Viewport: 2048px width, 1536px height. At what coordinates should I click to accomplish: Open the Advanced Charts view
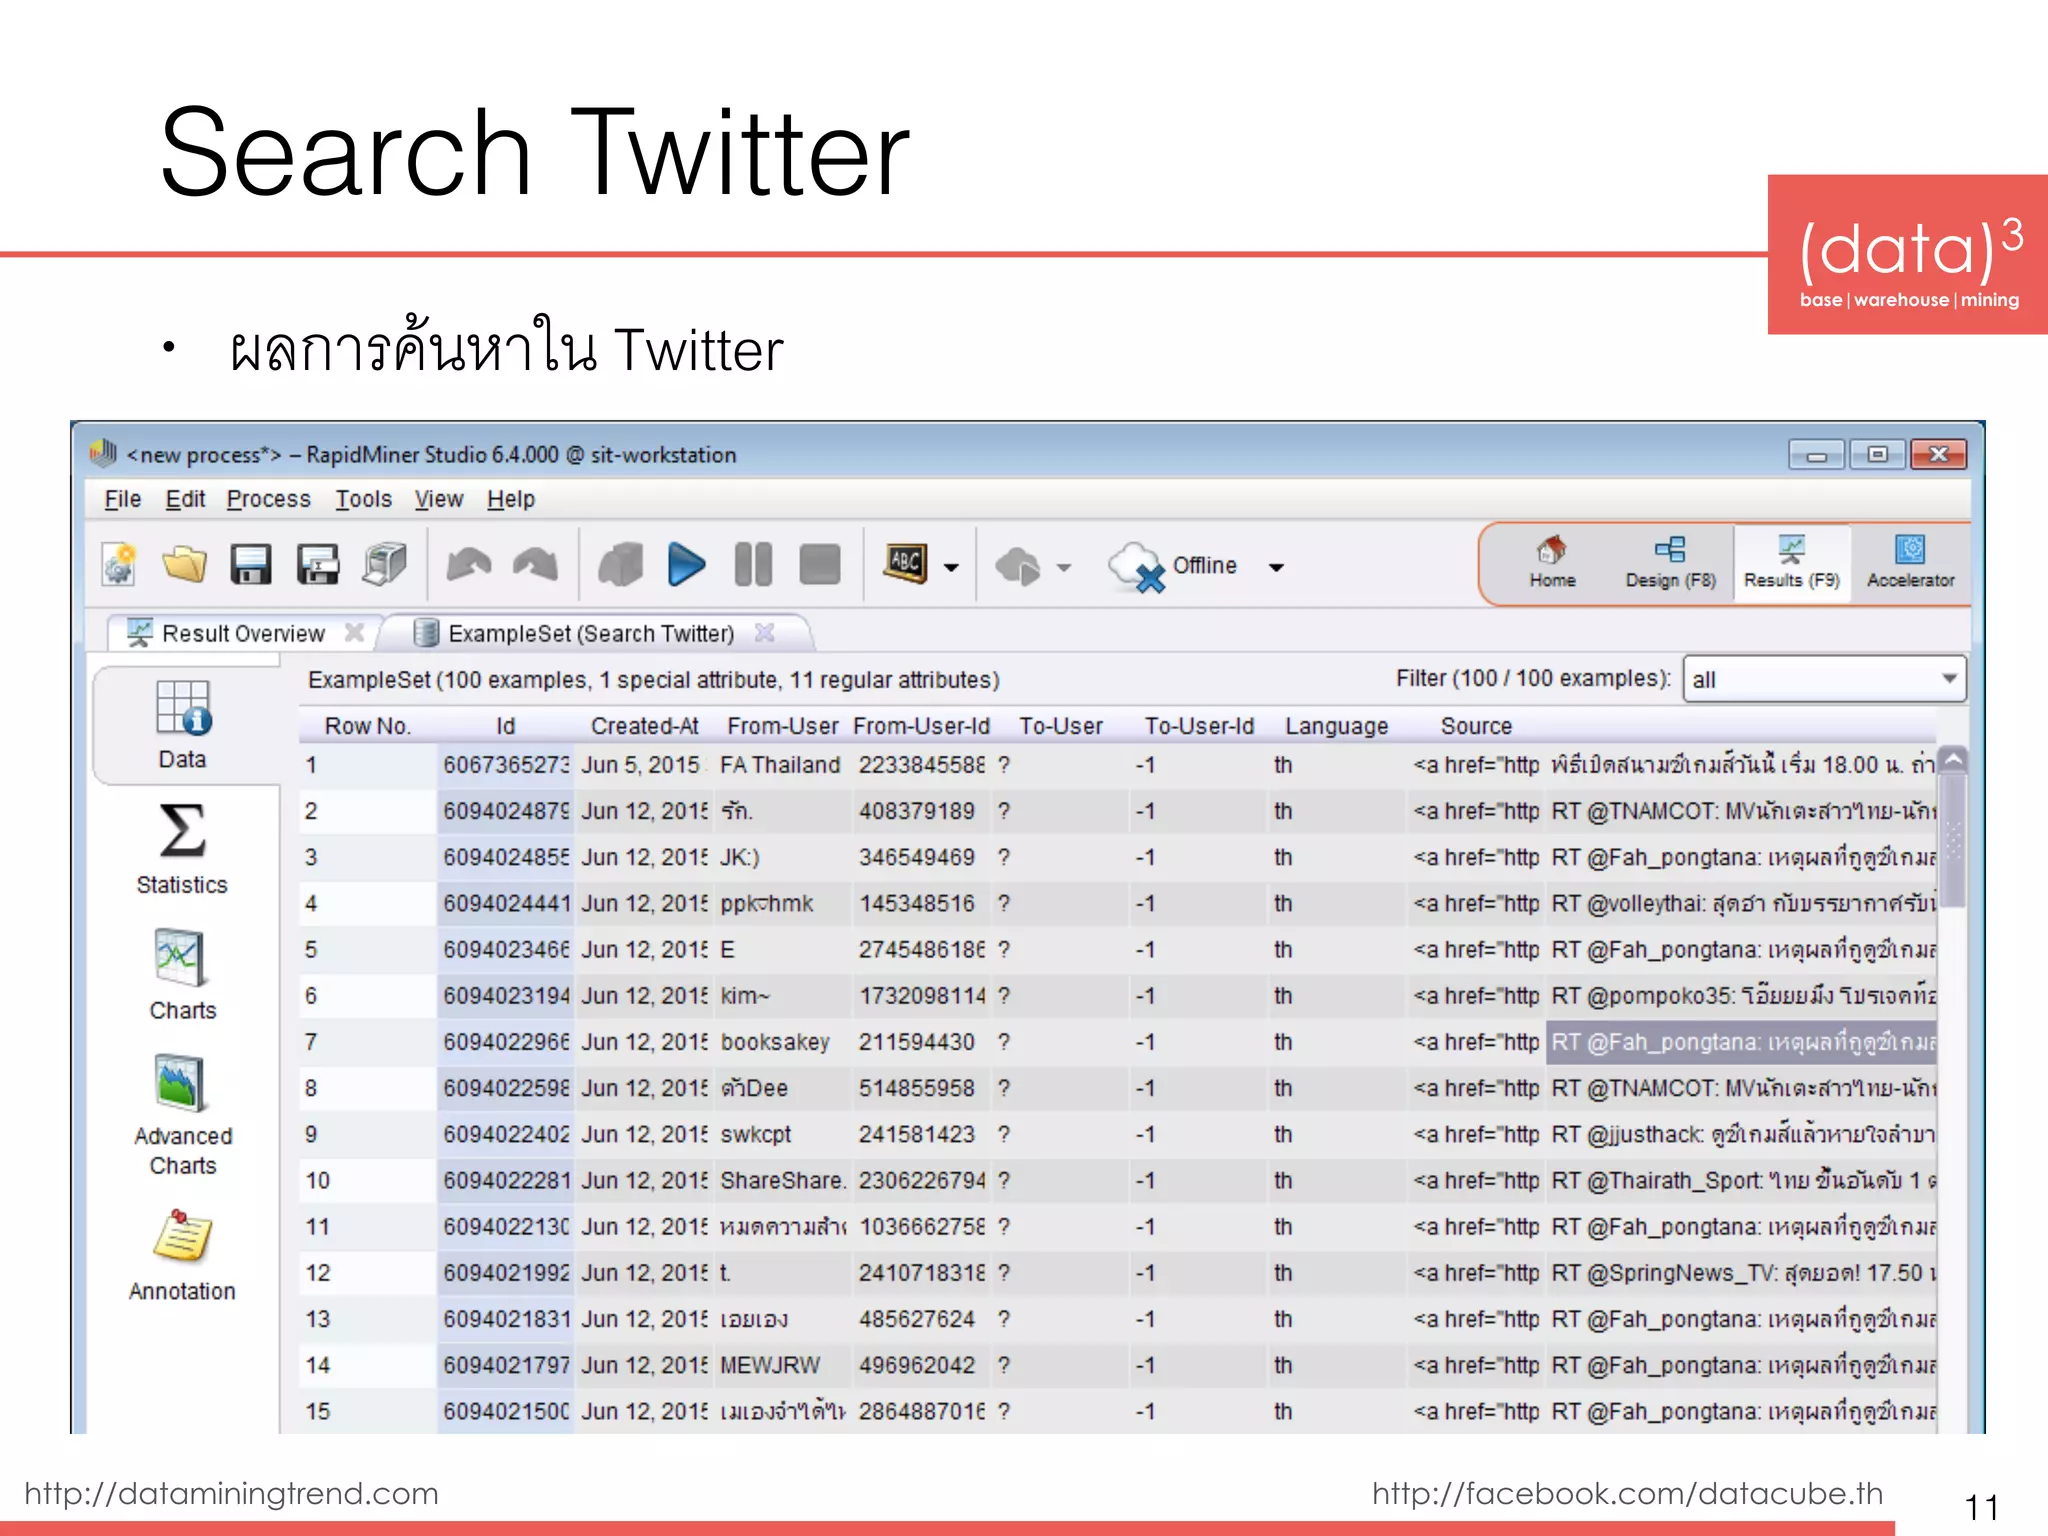click(x=182, y=1114)
